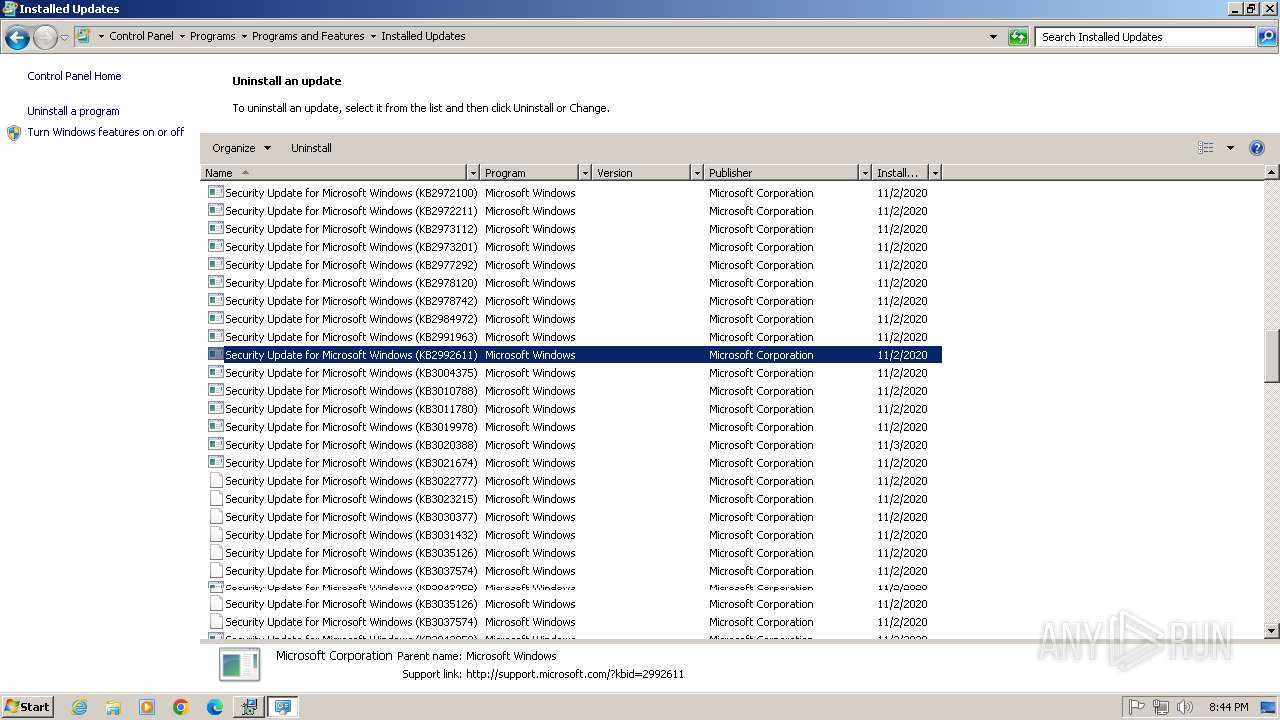
Task: Open the Version column filter dropdown
Action: coord(697,173)
